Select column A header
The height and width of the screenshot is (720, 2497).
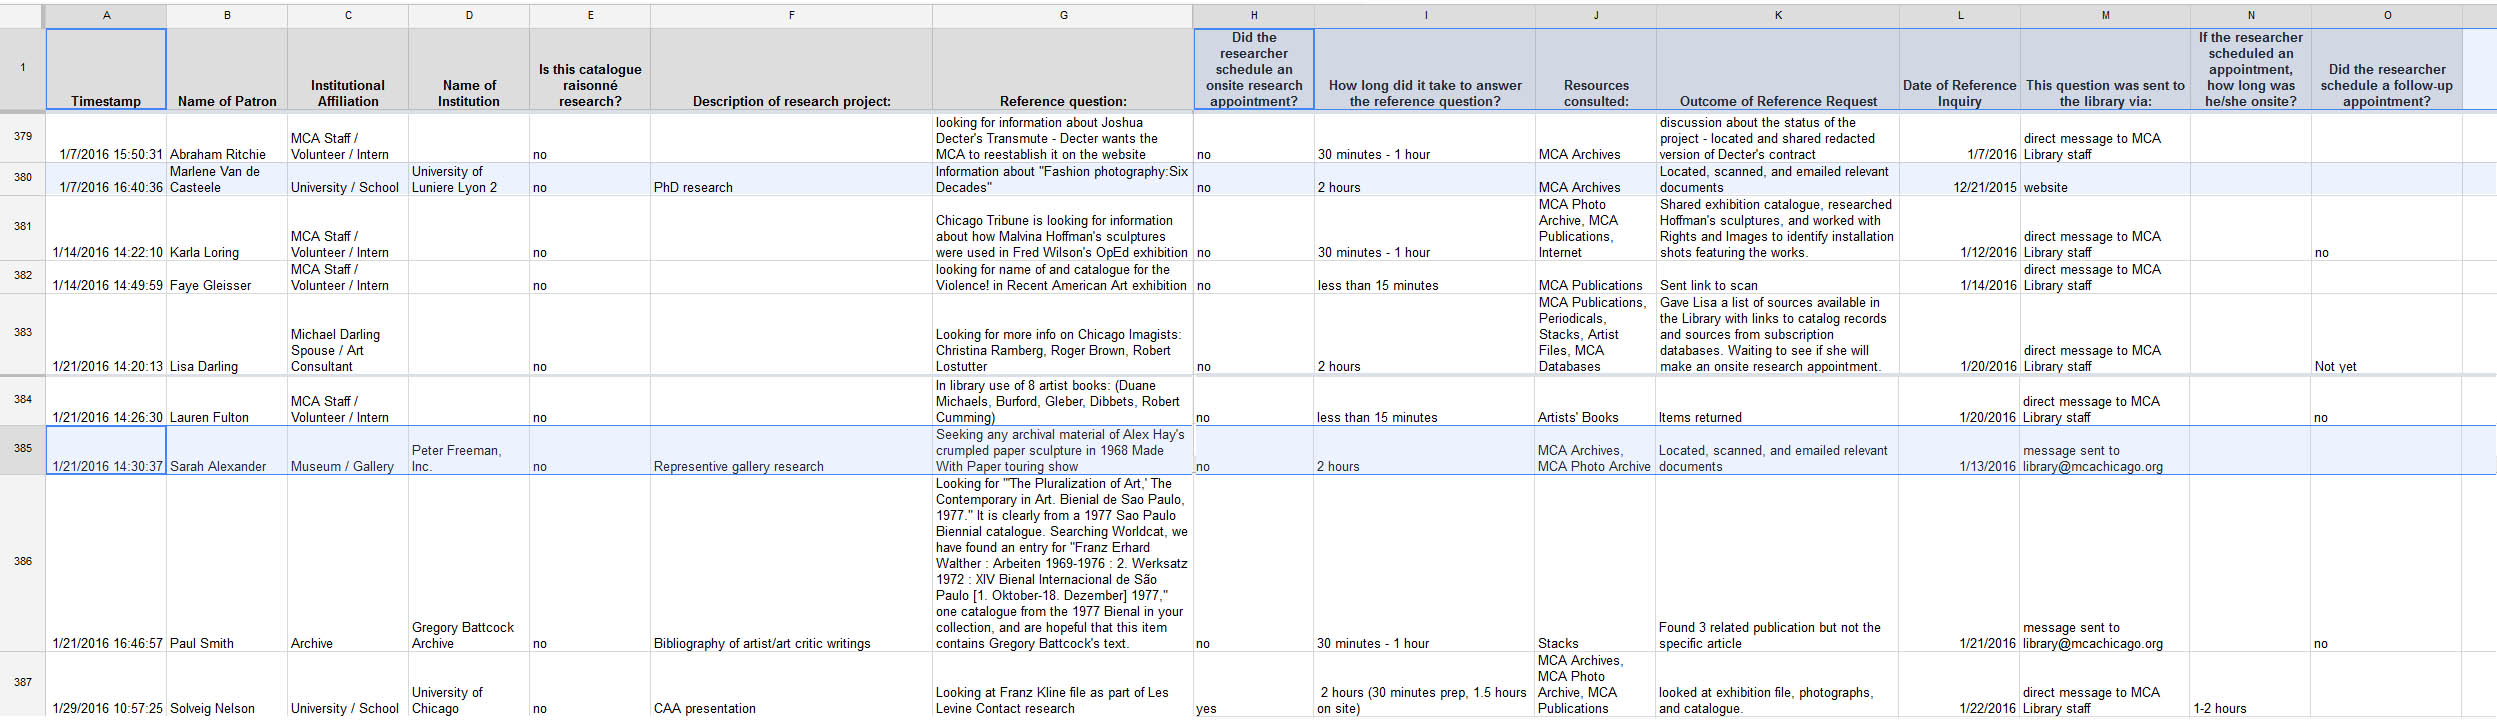point(106,15)
